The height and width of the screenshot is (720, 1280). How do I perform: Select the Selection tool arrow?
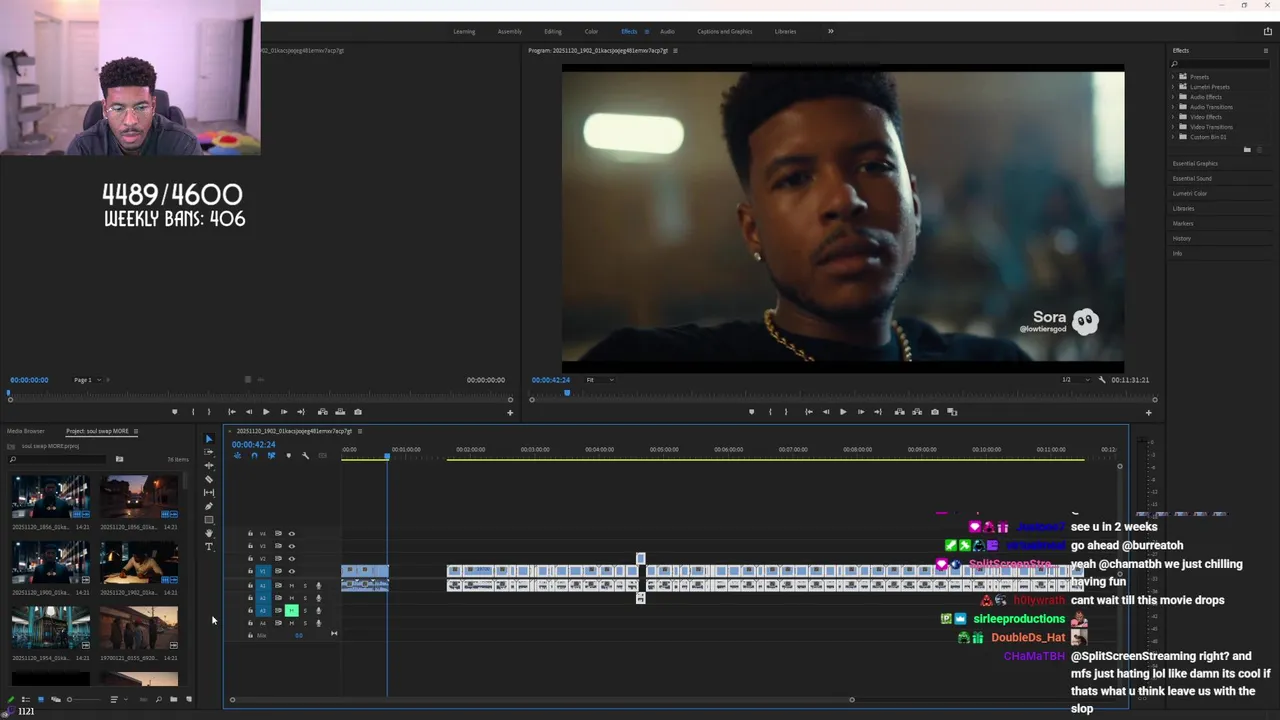(209, 439)
